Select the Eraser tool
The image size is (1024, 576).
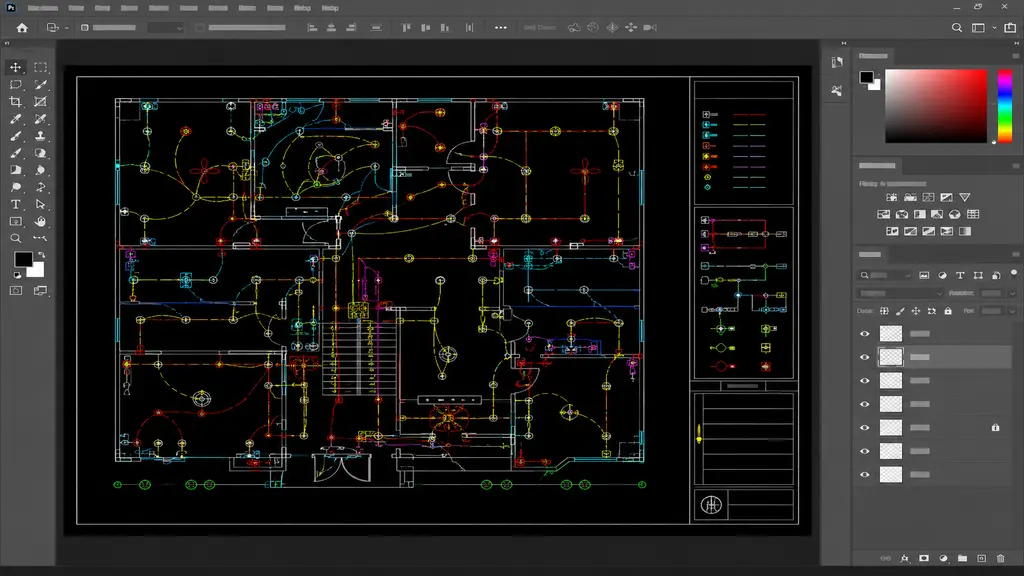(40, 153)
